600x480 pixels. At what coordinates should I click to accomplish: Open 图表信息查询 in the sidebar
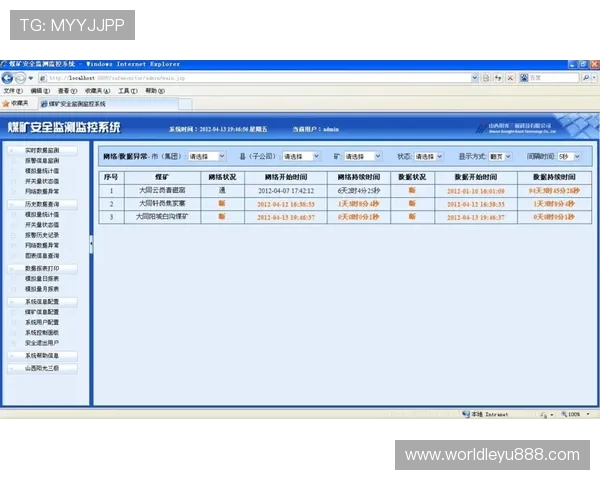[x=42, y=256]
